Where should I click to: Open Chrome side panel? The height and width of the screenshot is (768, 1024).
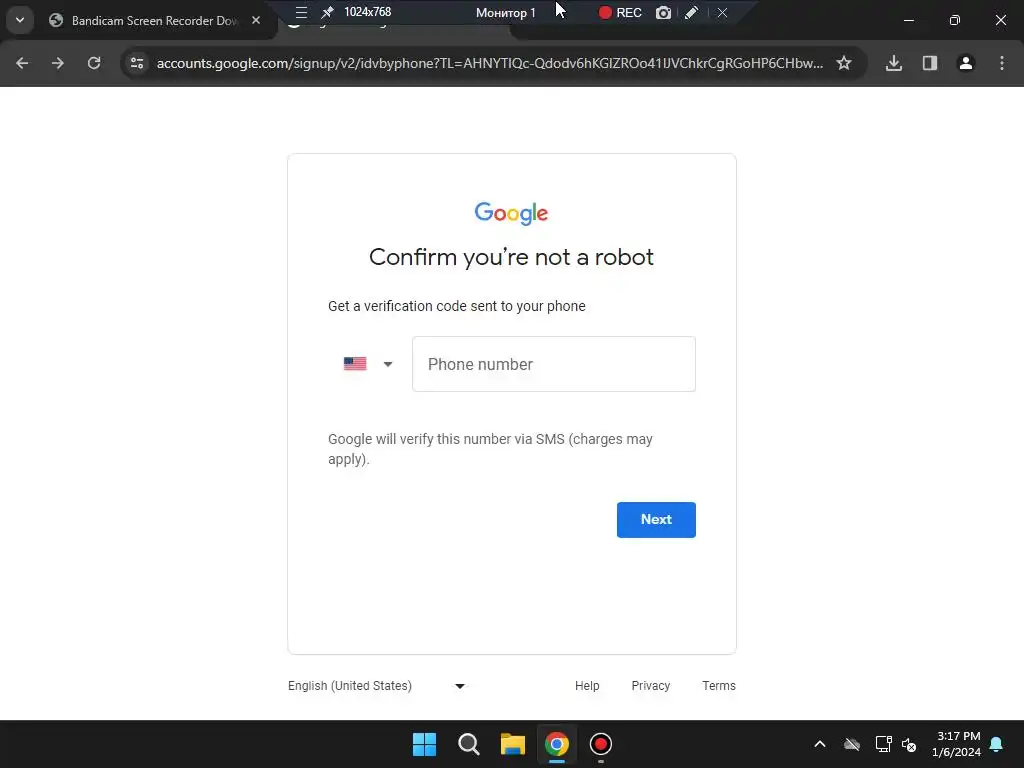929,63
